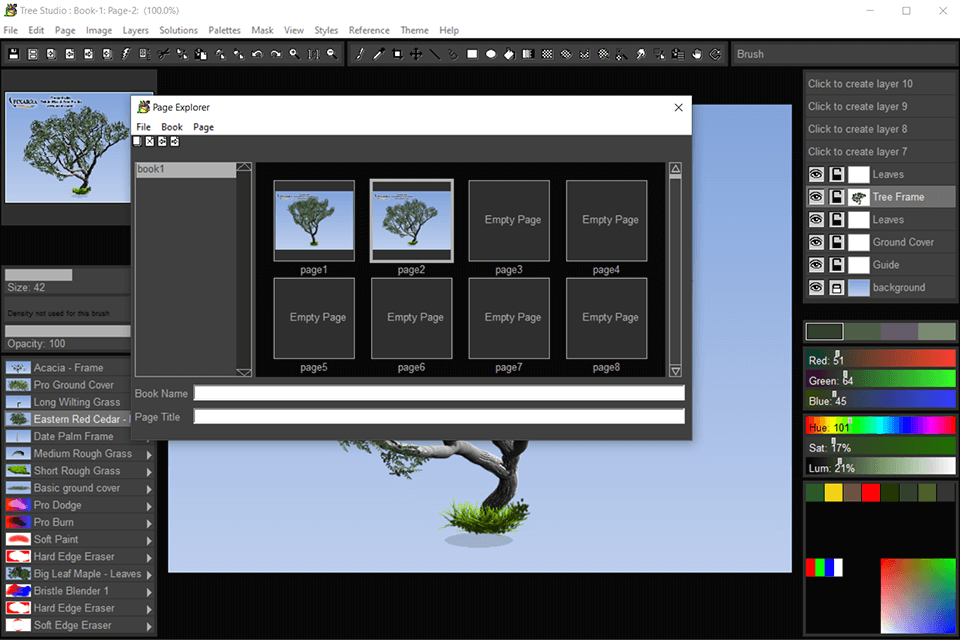Expand the Pro Dodge brush arrow
This screenshot has height=640, width=960.
149,506
